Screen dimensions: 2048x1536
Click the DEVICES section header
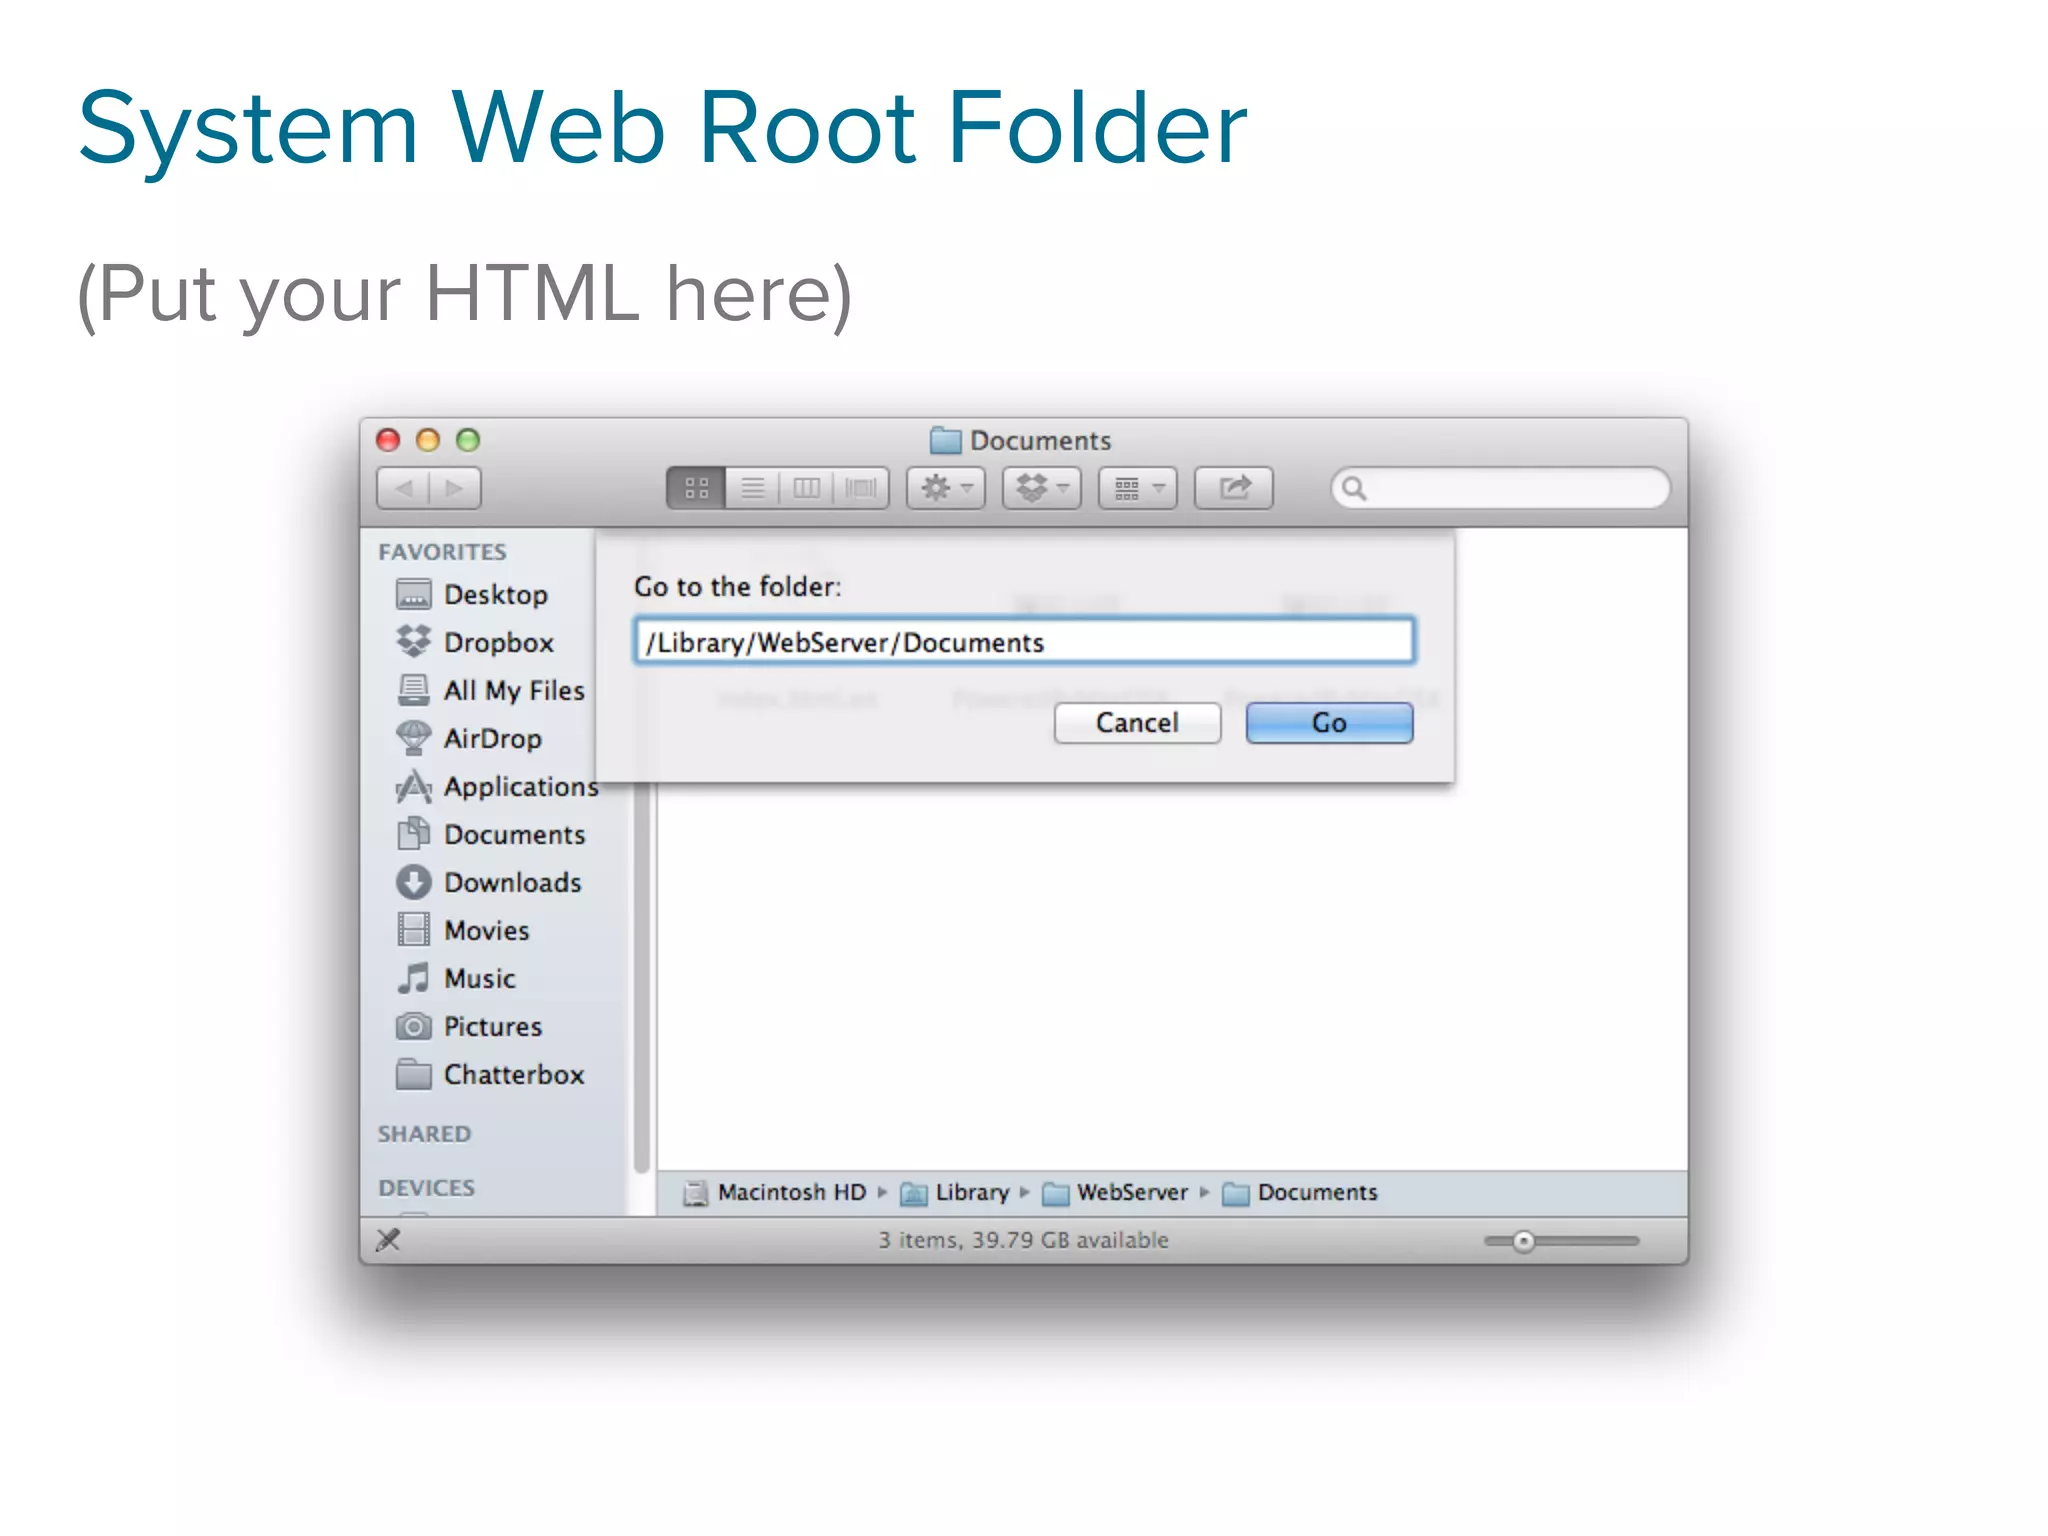[x=426, y=1187]
